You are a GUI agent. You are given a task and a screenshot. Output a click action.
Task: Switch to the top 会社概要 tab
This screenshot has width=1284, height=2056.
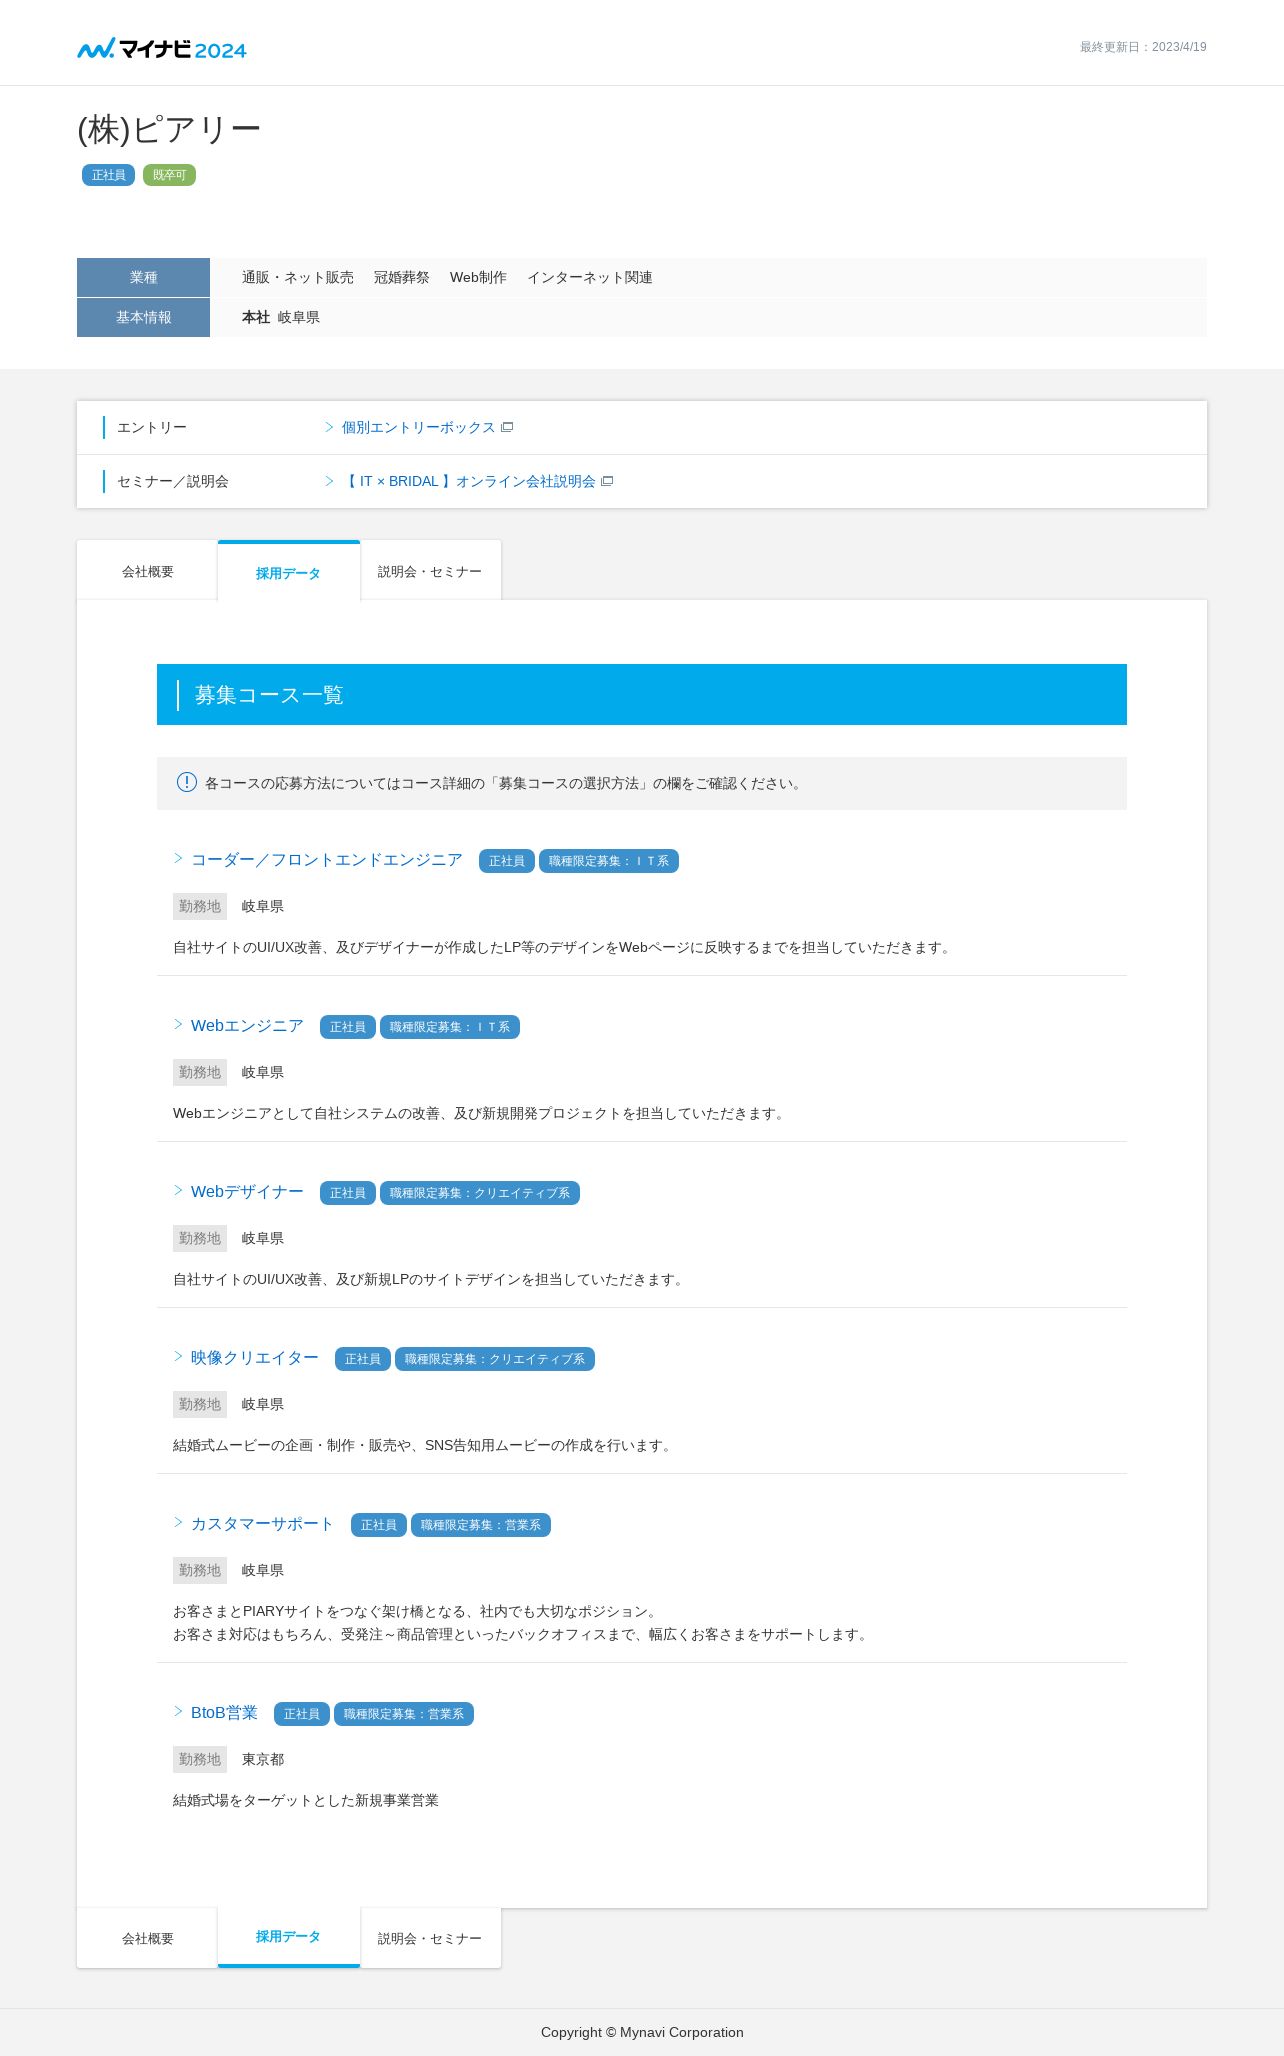[147, 571]
